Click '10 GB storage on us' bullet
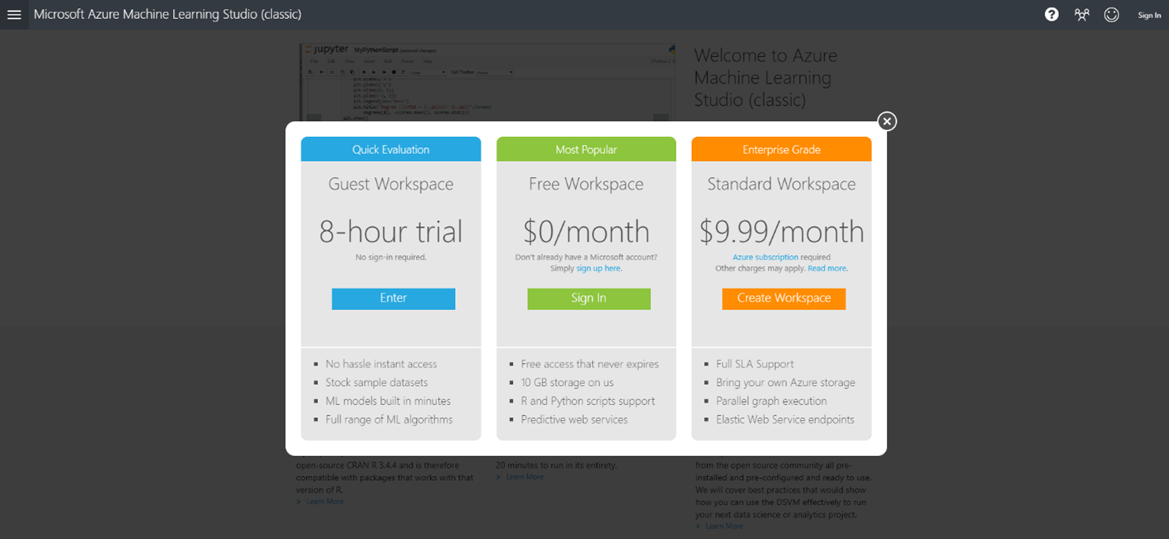This screenshot has width=1169, height=539. click(567, 382)
